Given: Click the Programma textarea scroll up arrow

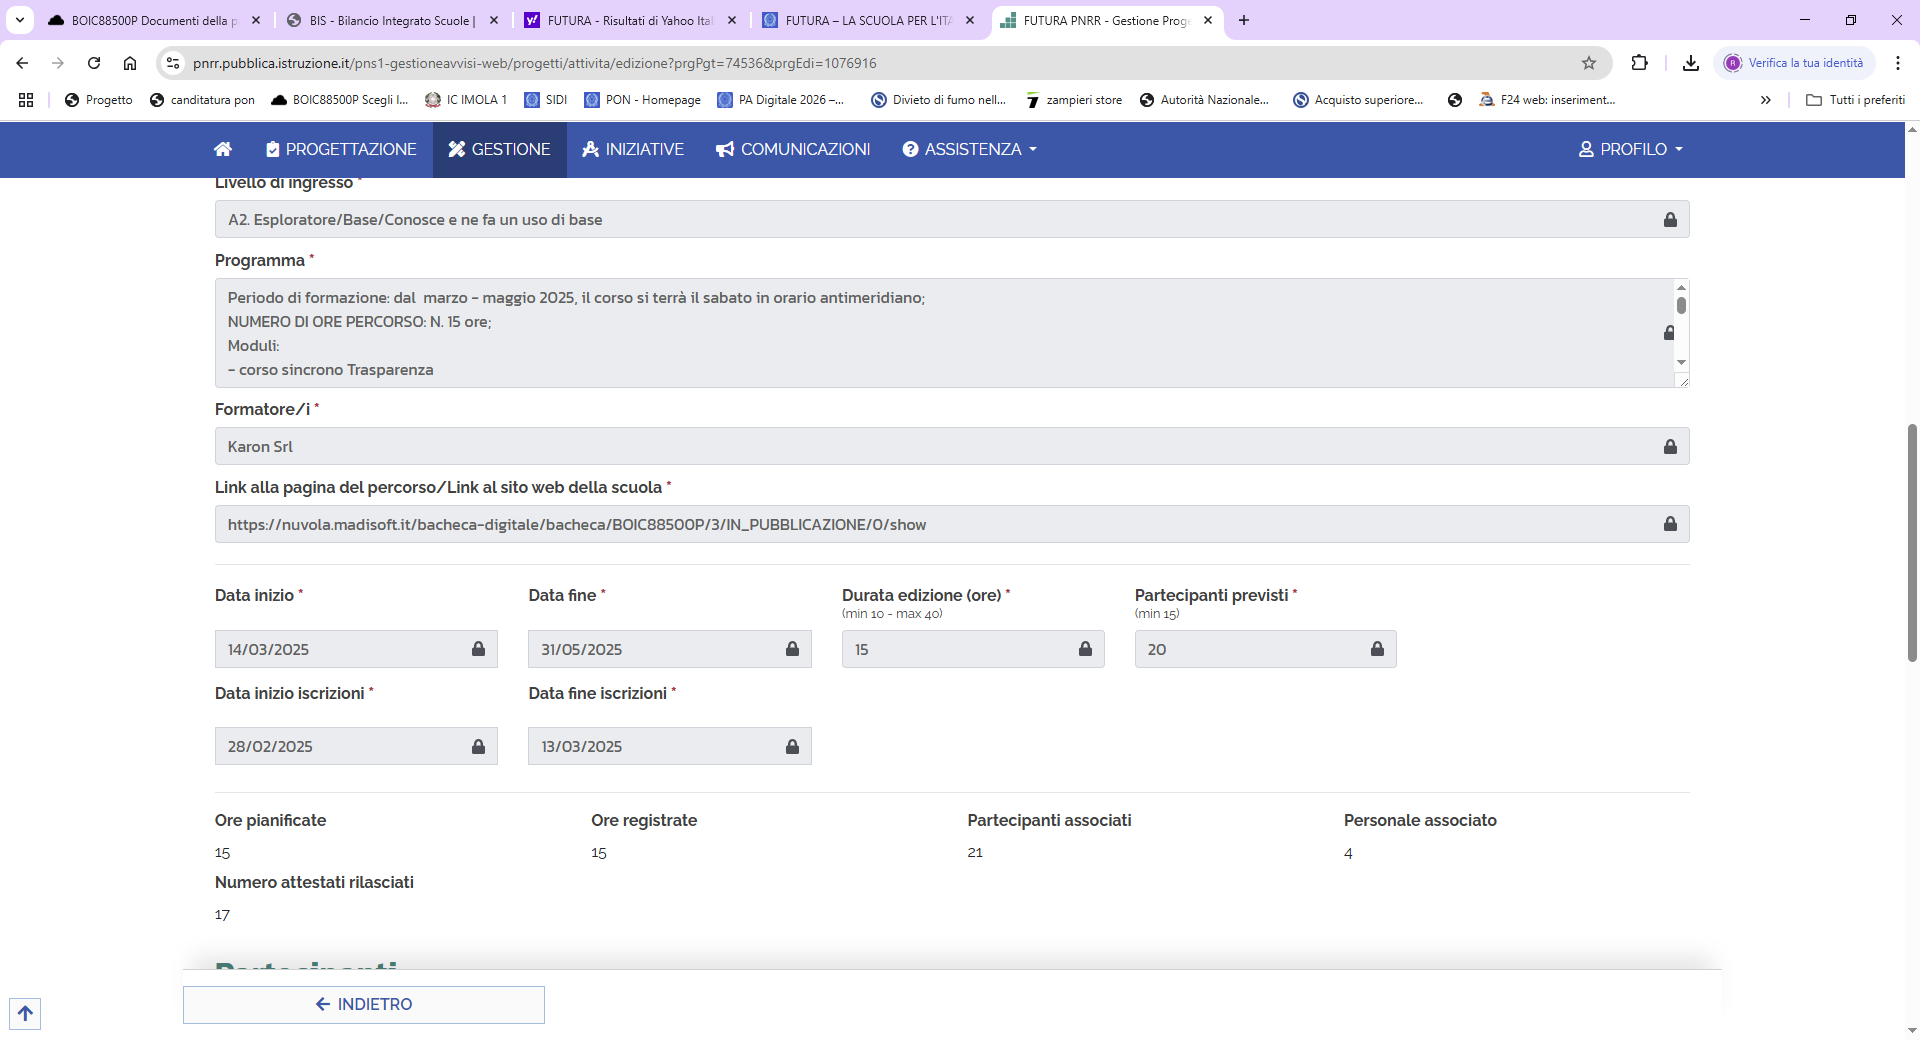Looking at the screenshot, I should [1681, 287].
